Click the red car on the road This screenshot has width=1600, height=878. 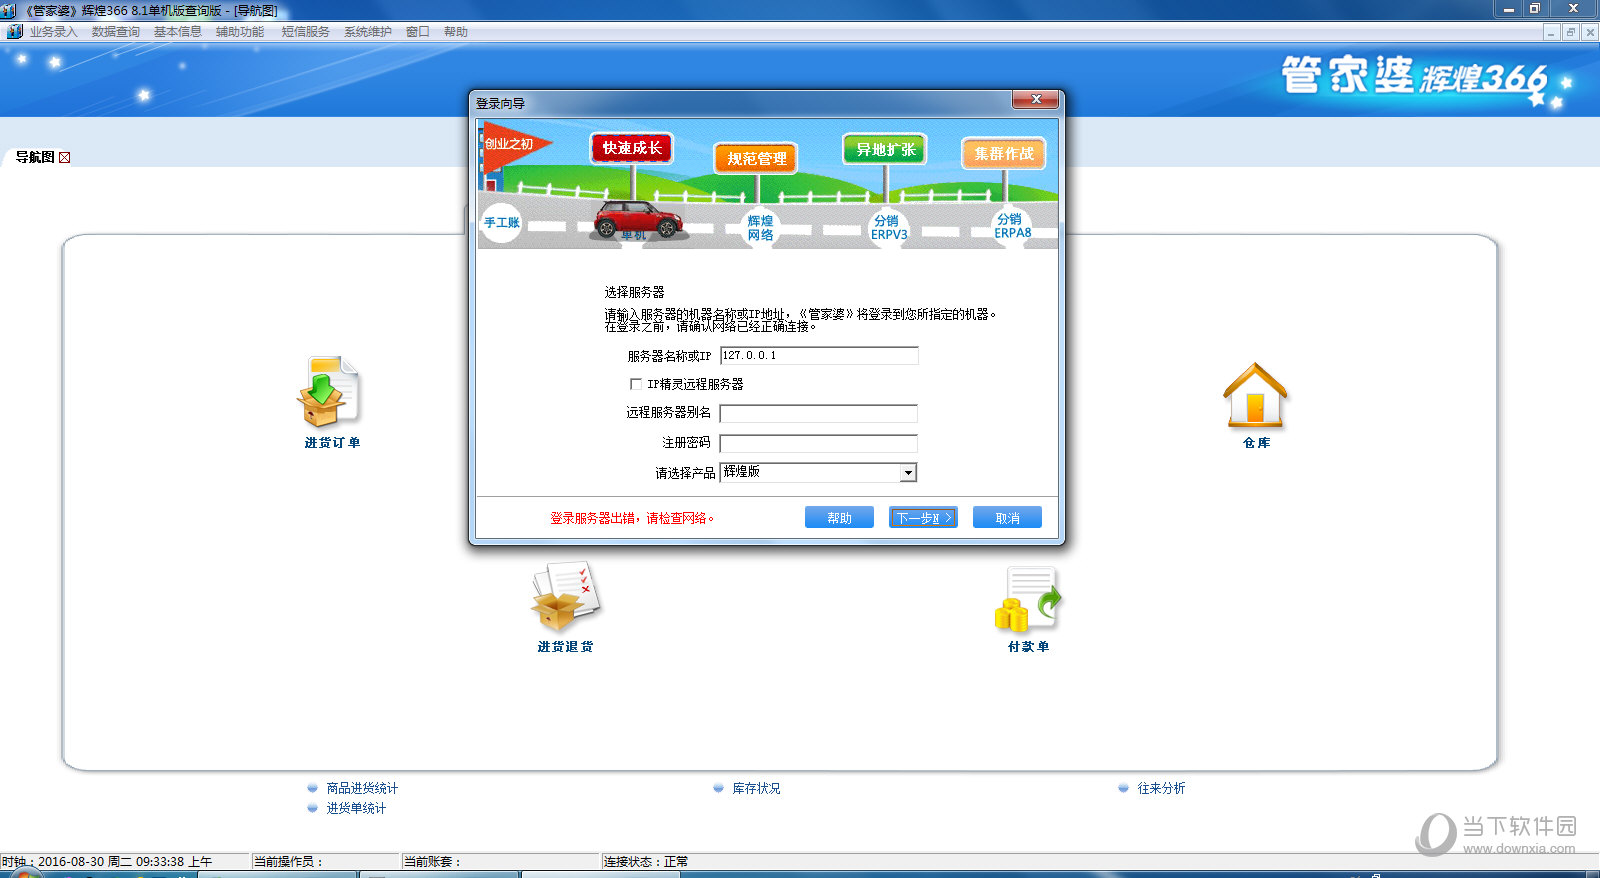click(638, 219)
